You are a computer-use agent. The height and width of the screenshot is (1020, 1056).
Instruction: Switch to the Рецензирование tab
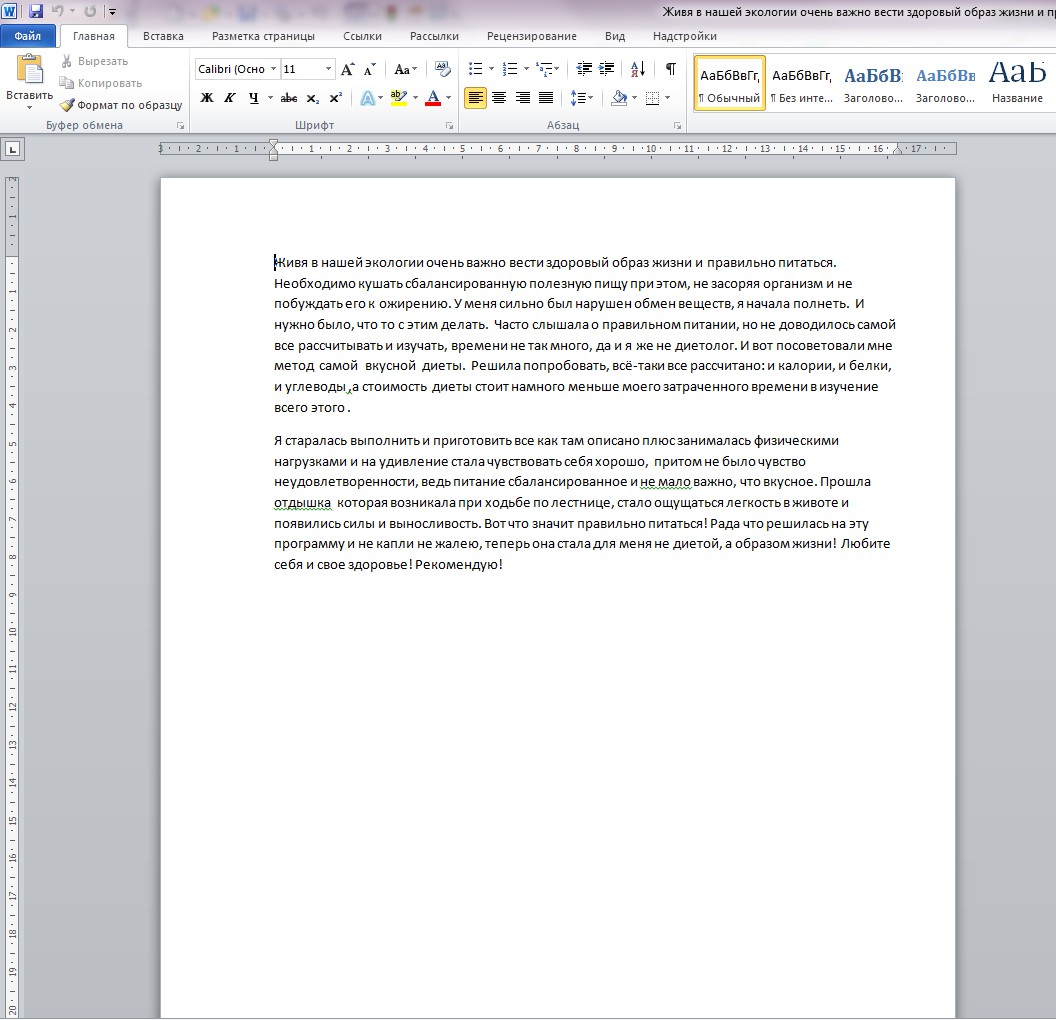[532, 36]
